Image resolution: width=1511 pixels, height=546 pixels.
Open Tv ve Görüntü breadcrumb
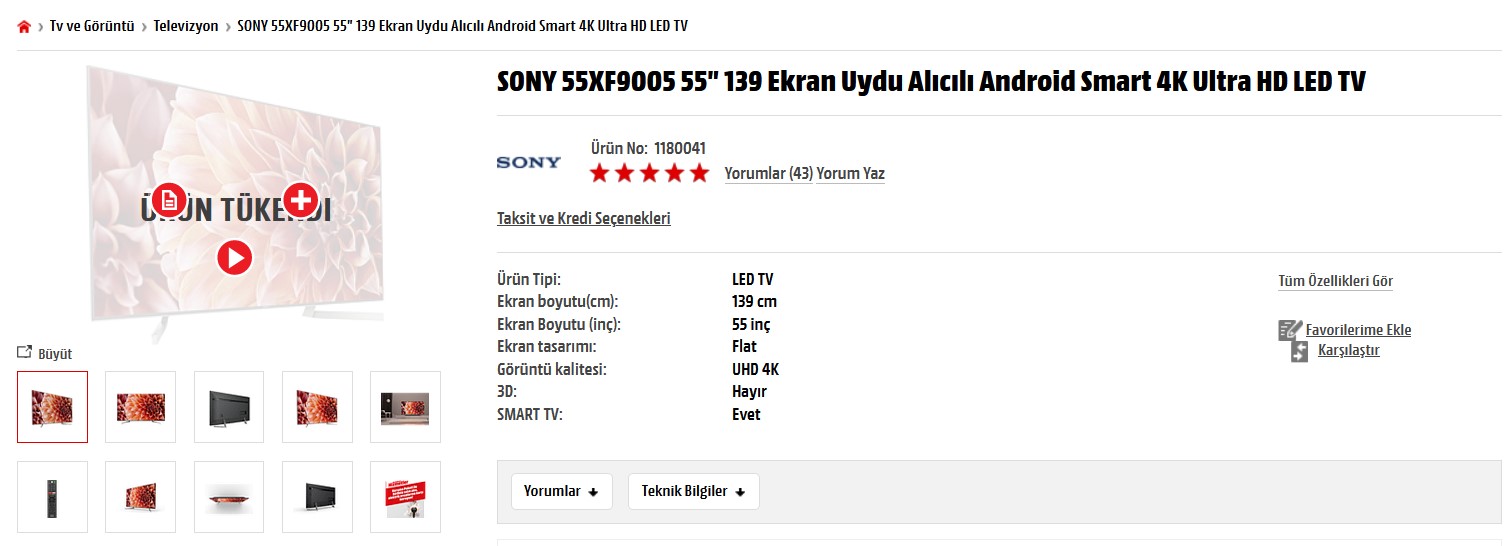tap(92, 26)
